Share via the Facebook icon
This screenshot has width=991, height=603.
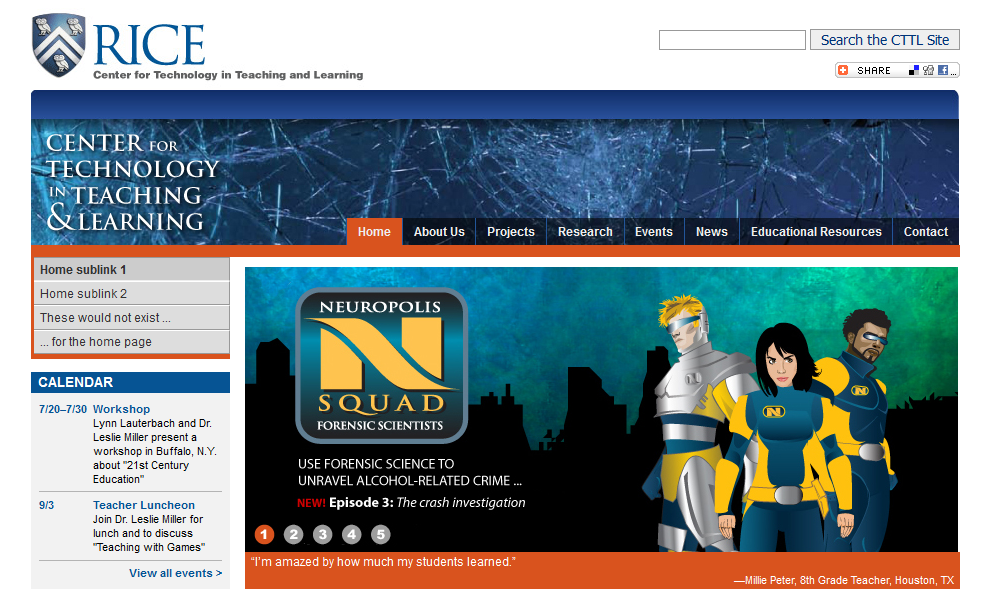tap(942, 70)
